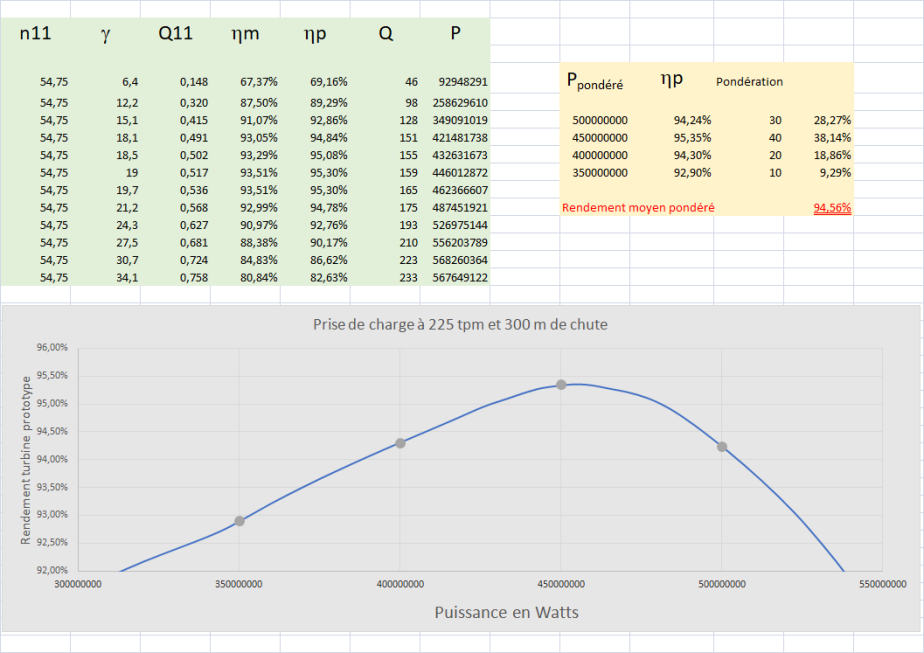Click the Q11 header cell
This screenshot has height=653, width=924.
click(176, 34)
